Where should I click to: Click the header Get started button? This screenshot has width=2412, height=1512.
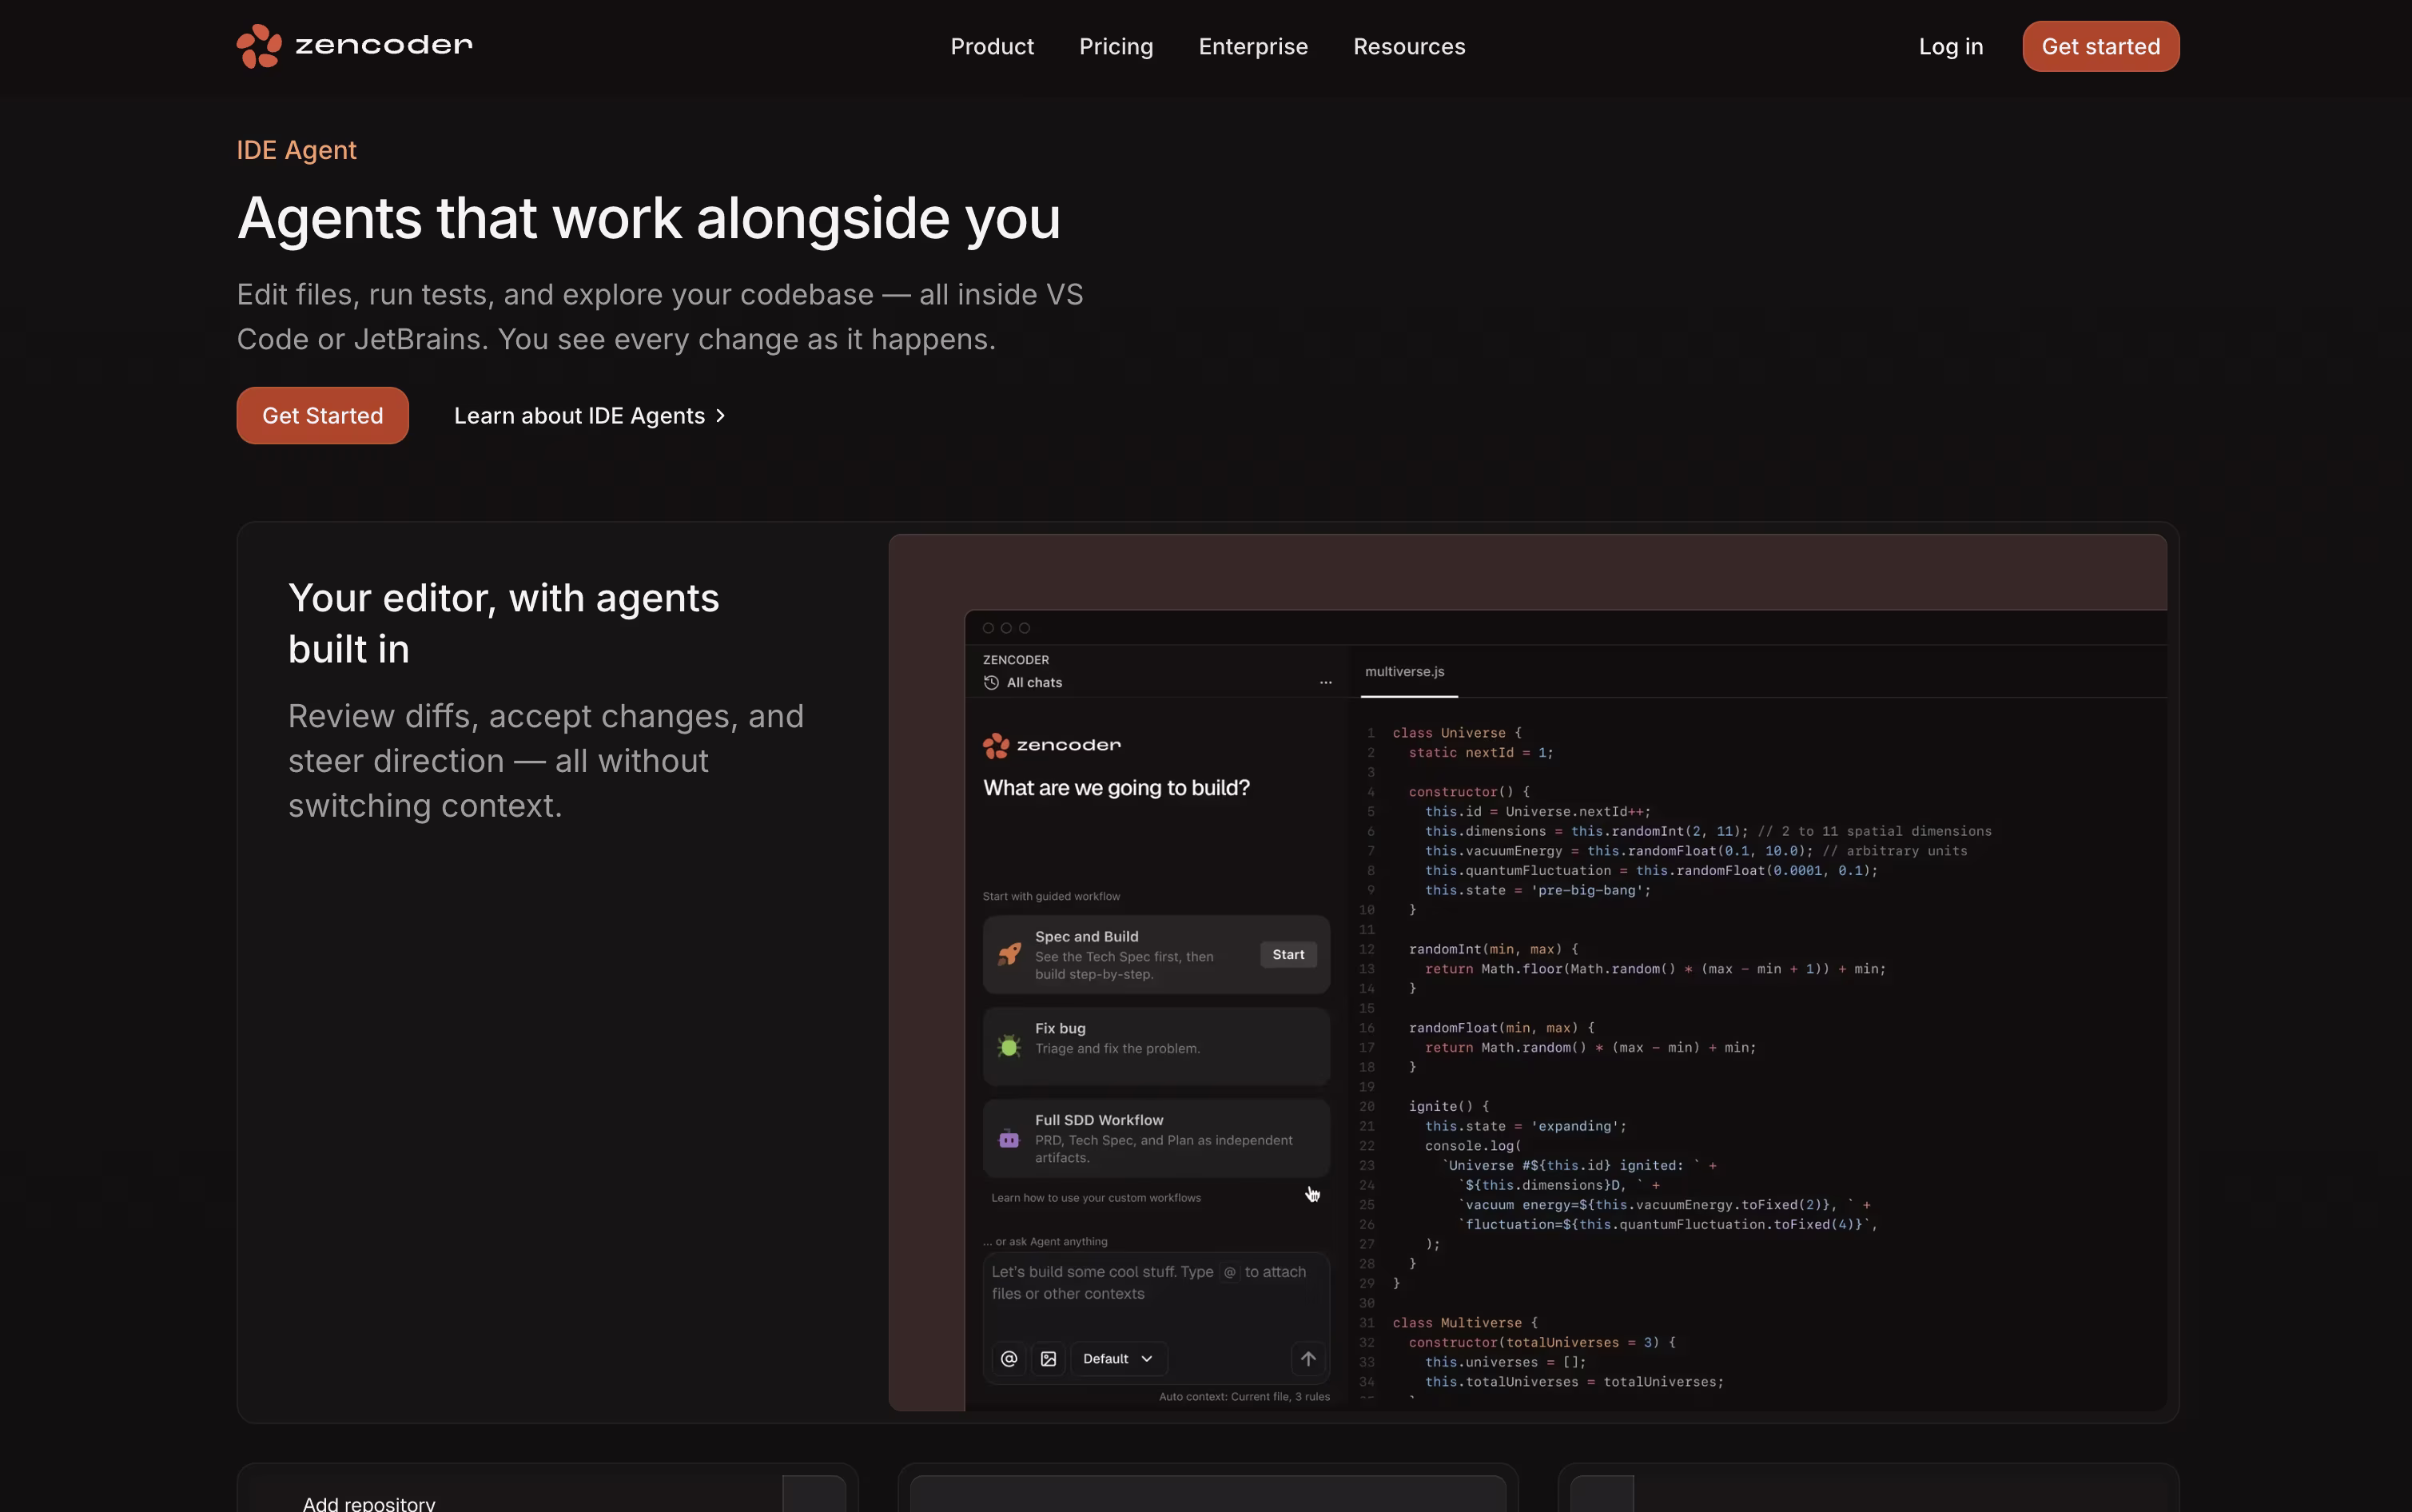(x=2100, y=46)
